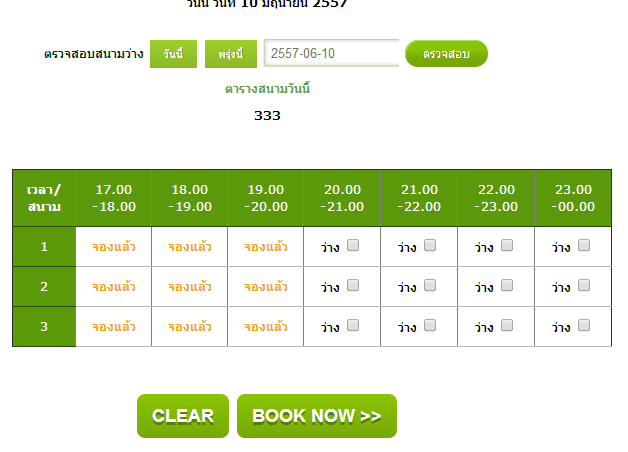Check court 1 box for 20.00-21.00

[353, 246]
